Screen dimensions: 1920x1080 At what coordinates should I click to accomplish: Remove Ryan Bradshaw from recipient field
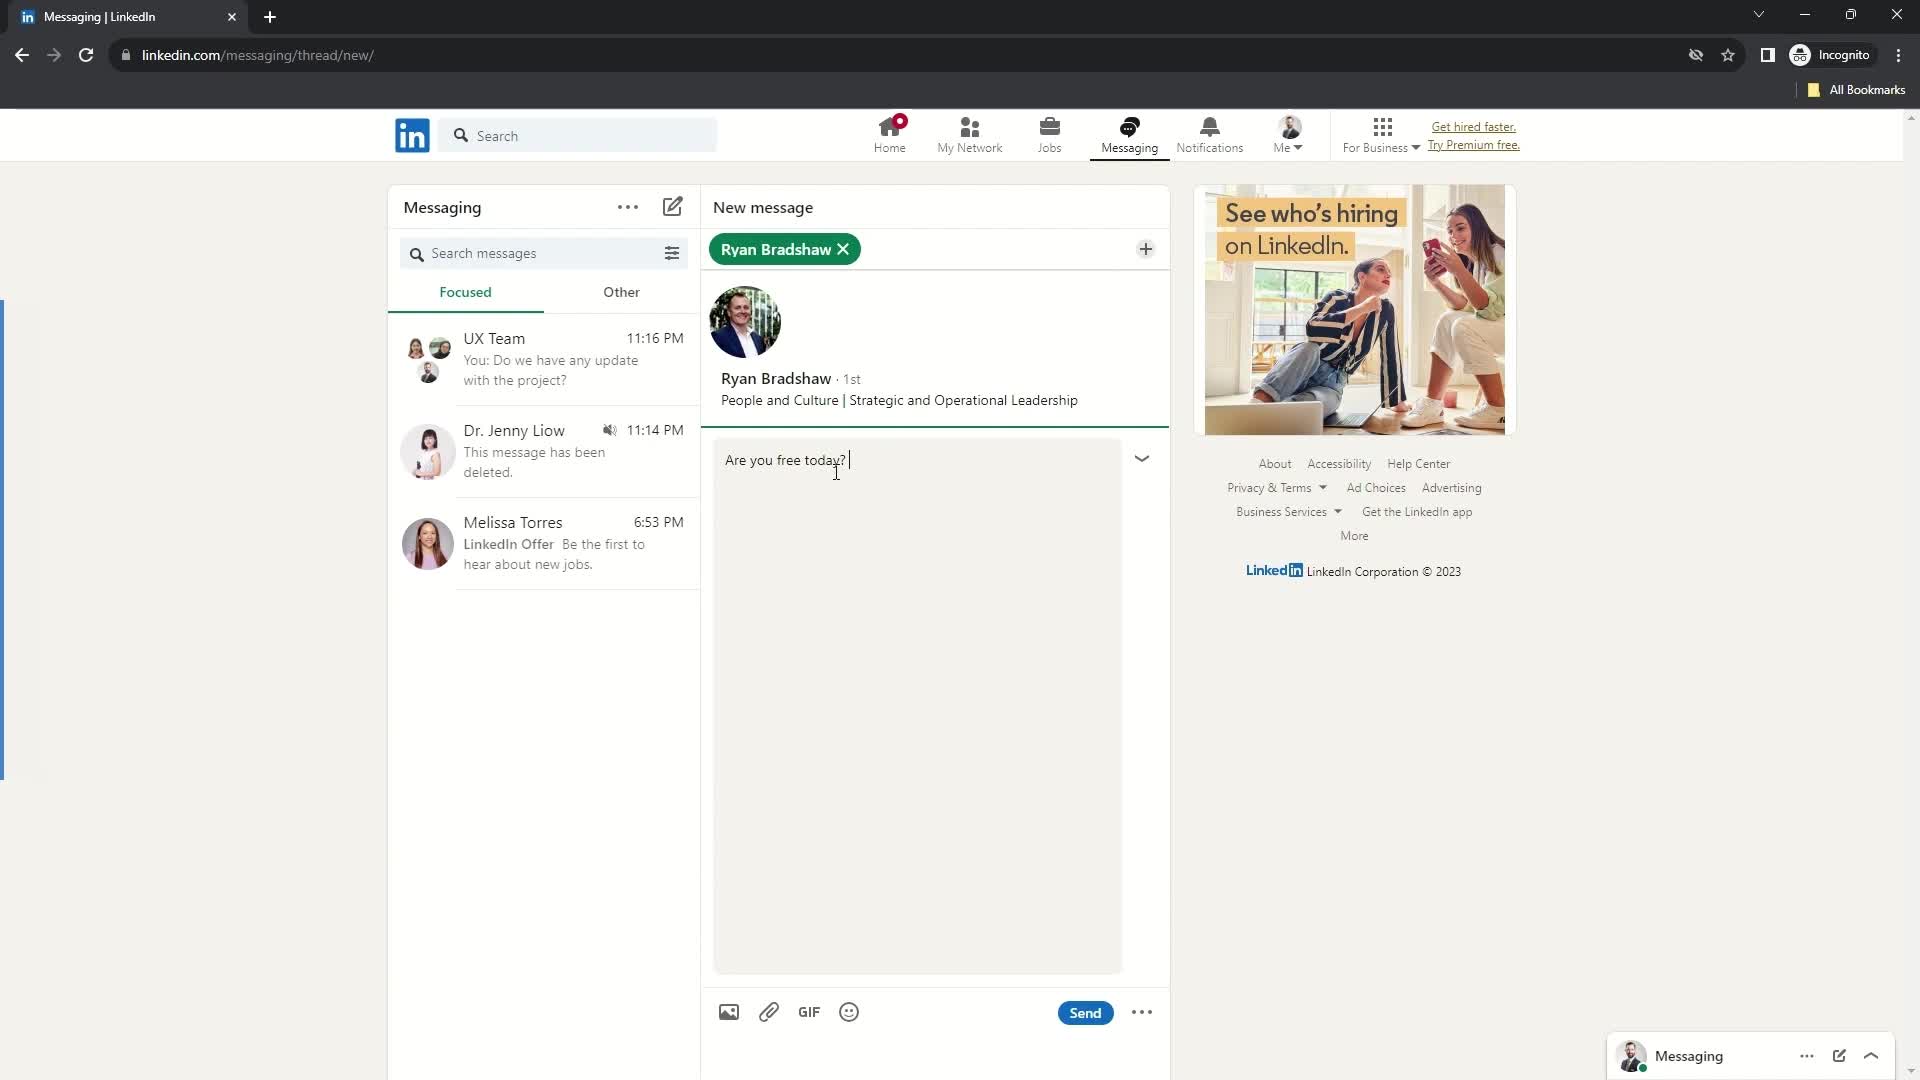pos(844,249)
